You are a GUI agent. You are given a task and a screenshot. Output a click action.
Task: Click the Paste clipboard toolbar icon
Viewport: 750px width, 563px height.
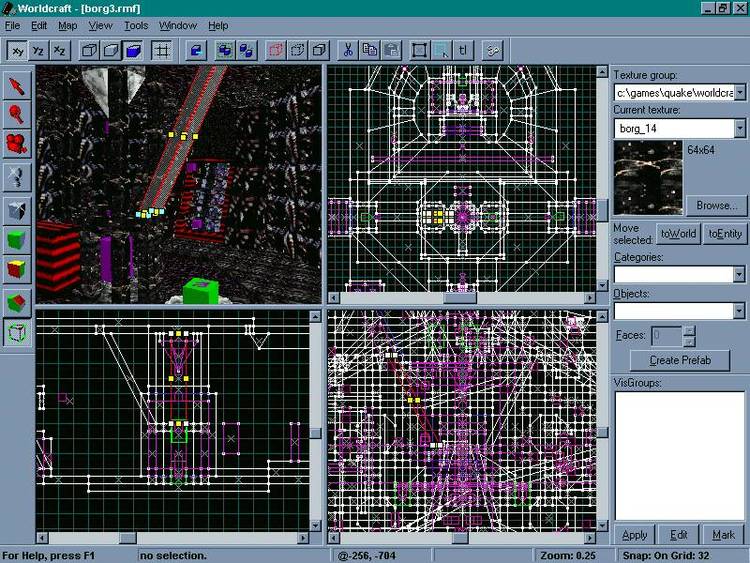pos(393,49)
